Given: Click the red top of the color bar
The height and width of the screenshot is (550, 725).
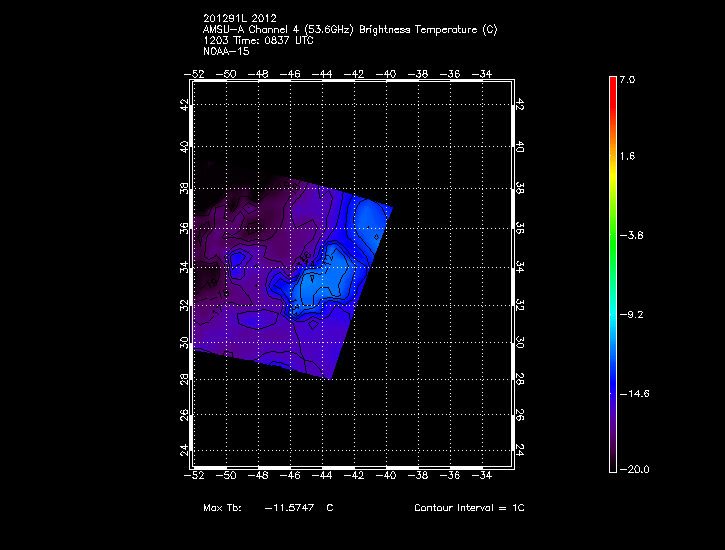Looking at the screenshot, I should (613, 83).
